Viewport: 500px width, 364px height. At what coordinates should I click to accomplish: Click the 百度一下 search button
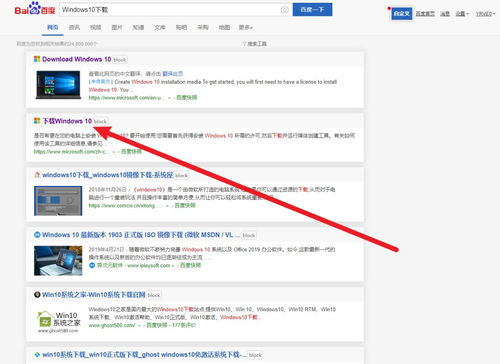point(312,10)
